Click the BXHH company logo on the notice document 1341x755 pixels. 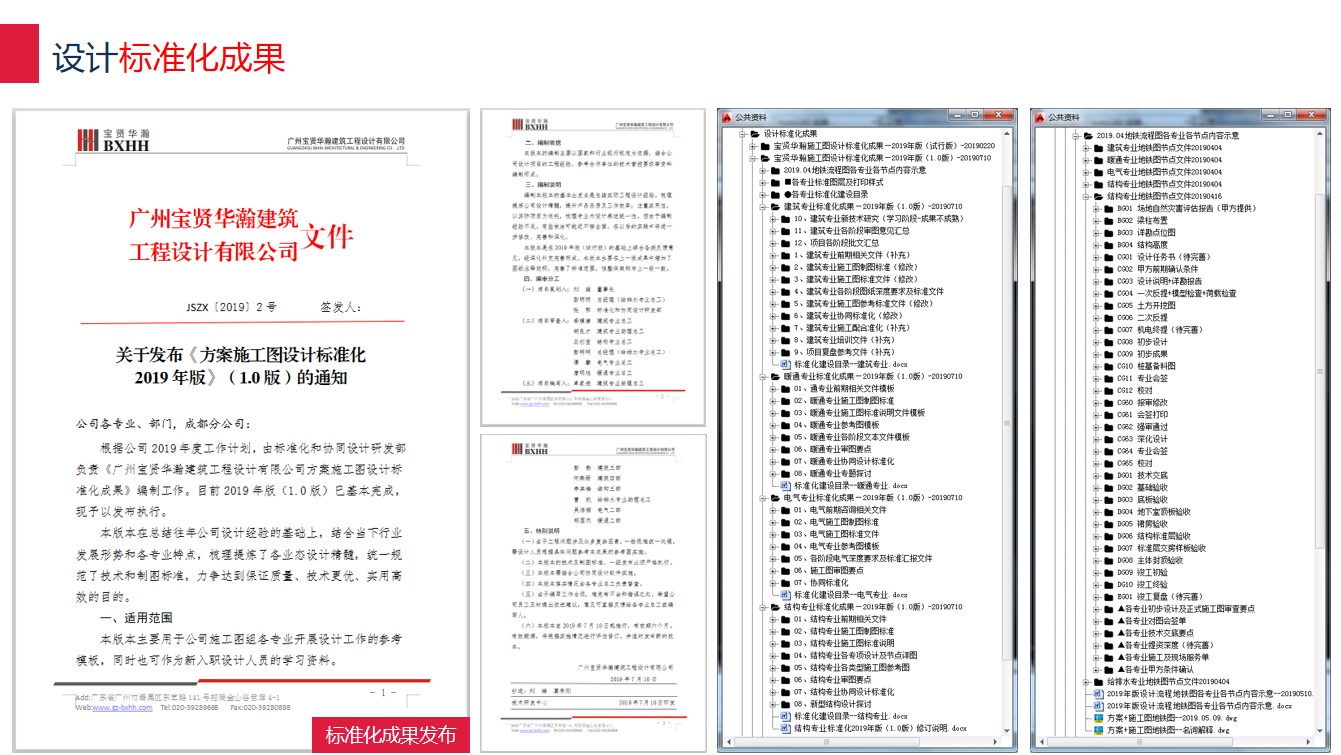pos(113,141)
